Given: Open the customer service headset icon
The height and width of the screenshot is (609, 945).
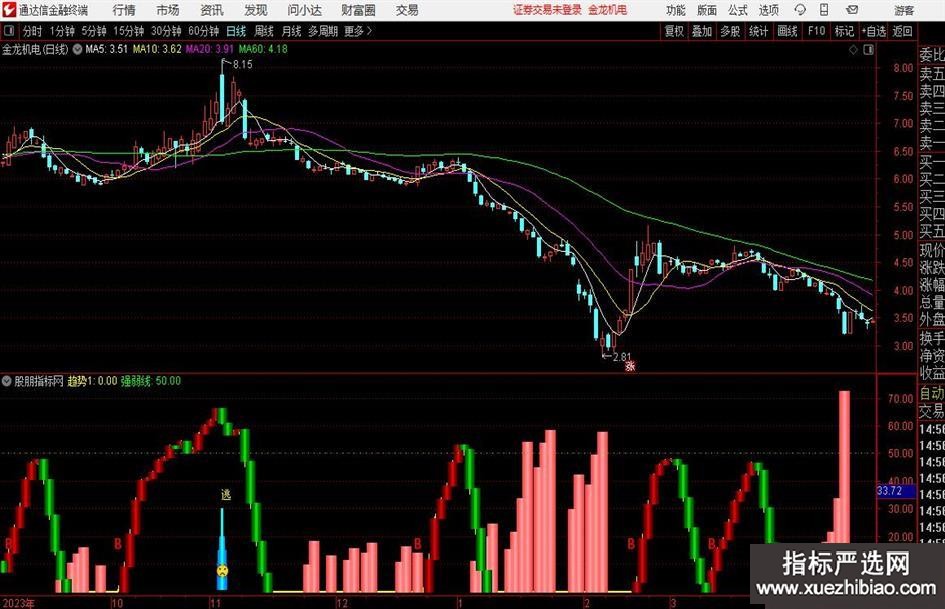Looking at the screenshot, I should click(x=800, y=10).
